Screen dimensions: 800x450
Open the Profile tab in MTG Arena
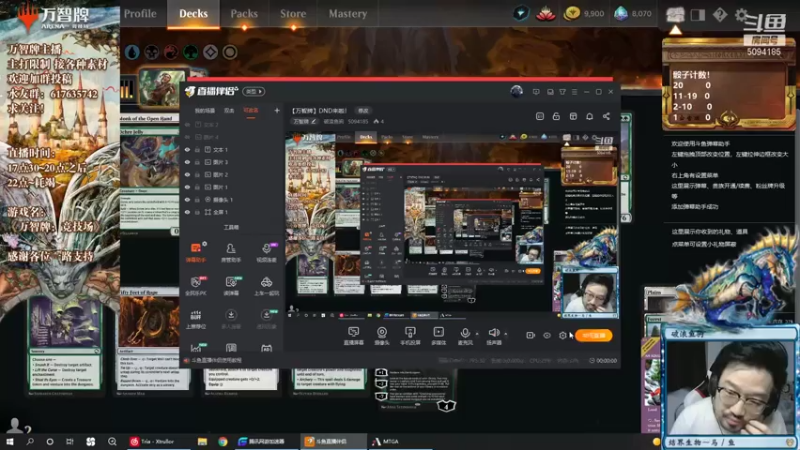tap(140, 14)
